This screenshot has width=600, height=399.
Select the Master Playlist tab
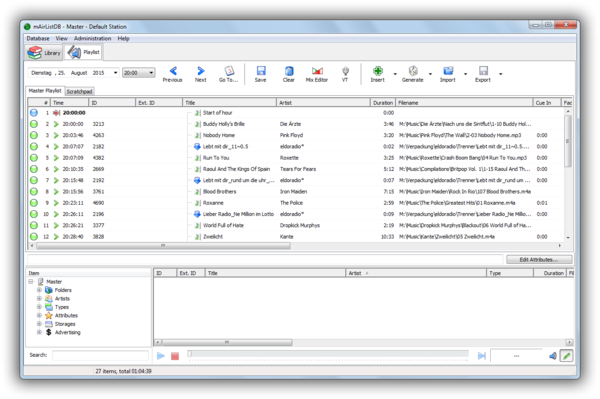pyautogui.click(x=45, y=91)
